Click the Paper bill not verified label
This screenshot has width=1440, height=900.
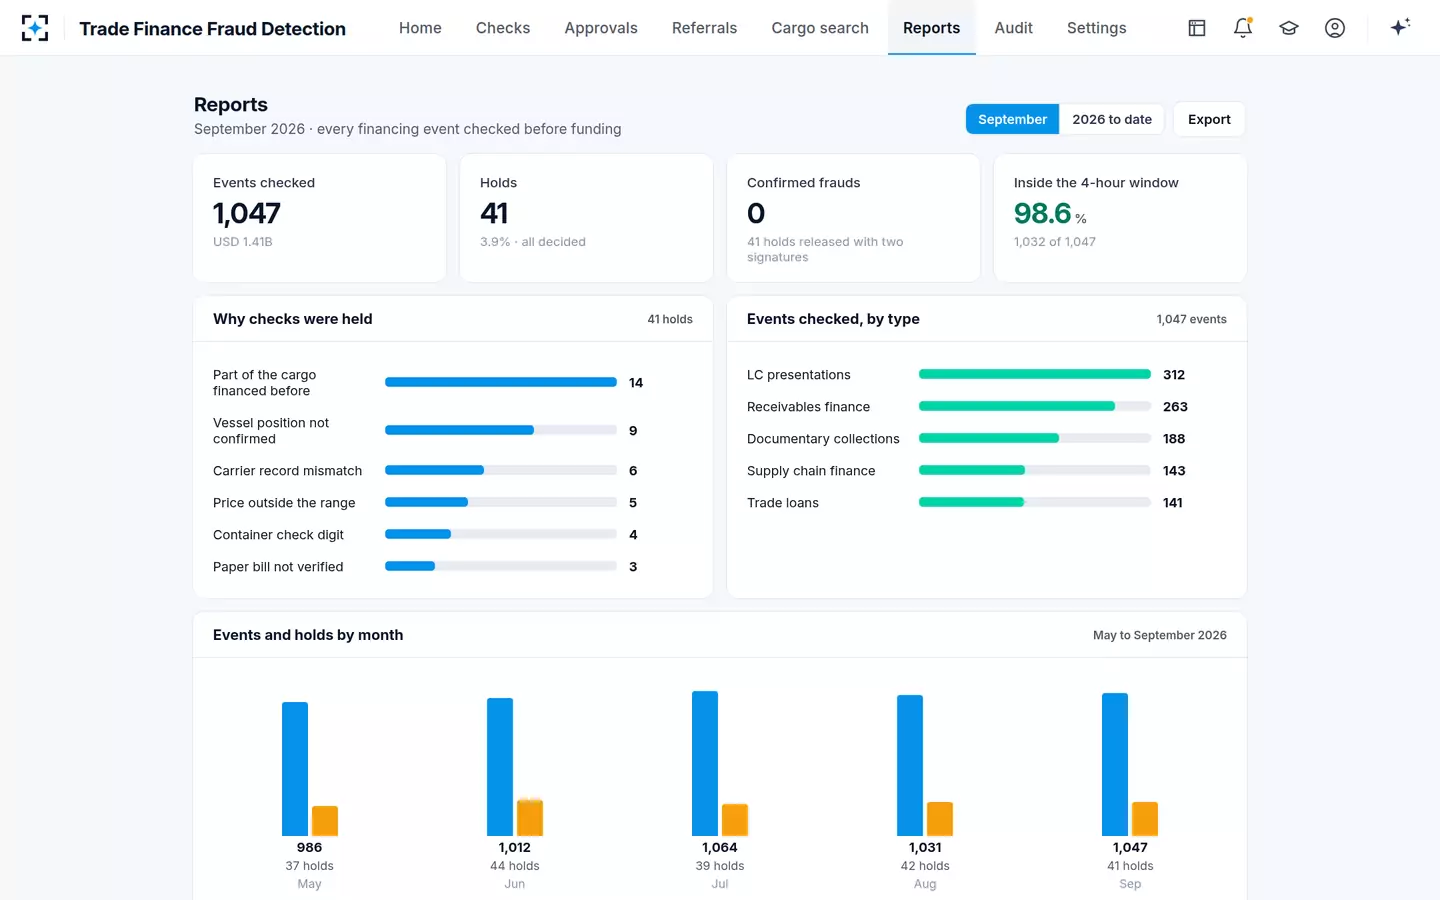278,567
